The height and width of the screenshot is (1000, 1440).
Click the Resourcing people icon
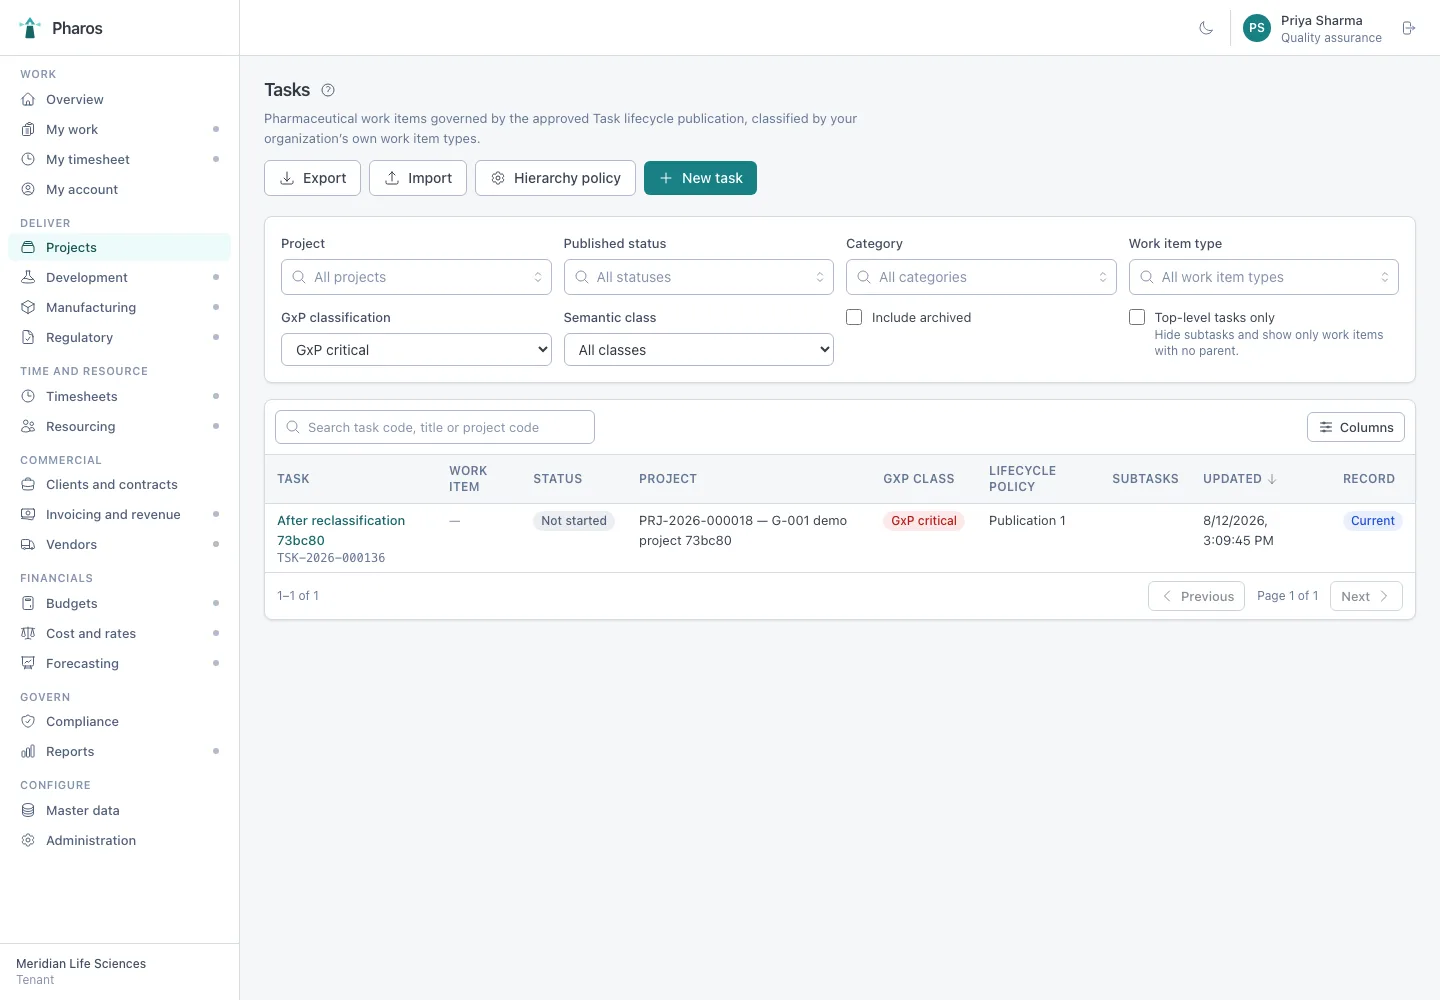pos(28,427)
